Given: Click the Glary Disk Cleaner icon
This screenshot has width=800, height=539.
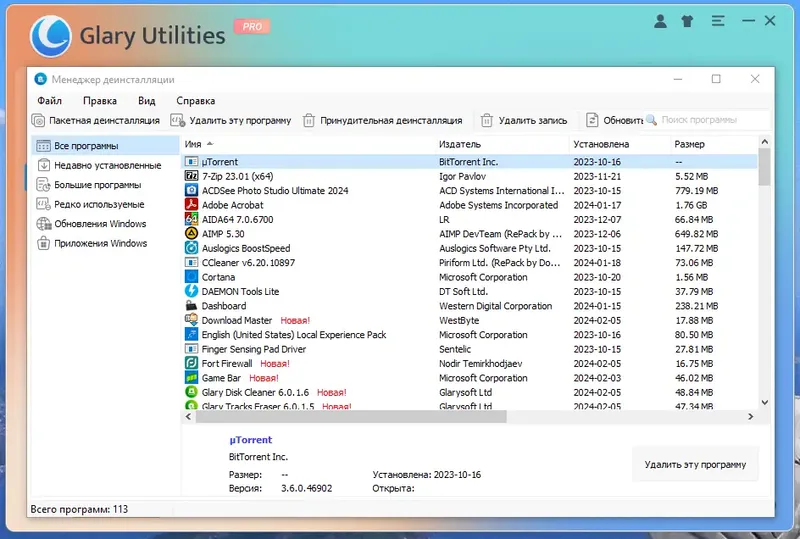Looking at the screenshot, I should coord(191,392).
